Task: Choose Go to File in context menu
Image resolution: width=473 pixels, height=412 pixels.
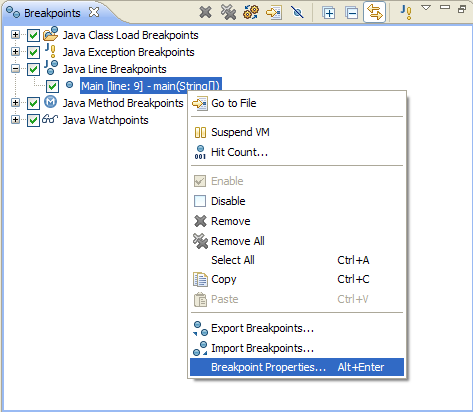Action: click(x=297, y=103)
